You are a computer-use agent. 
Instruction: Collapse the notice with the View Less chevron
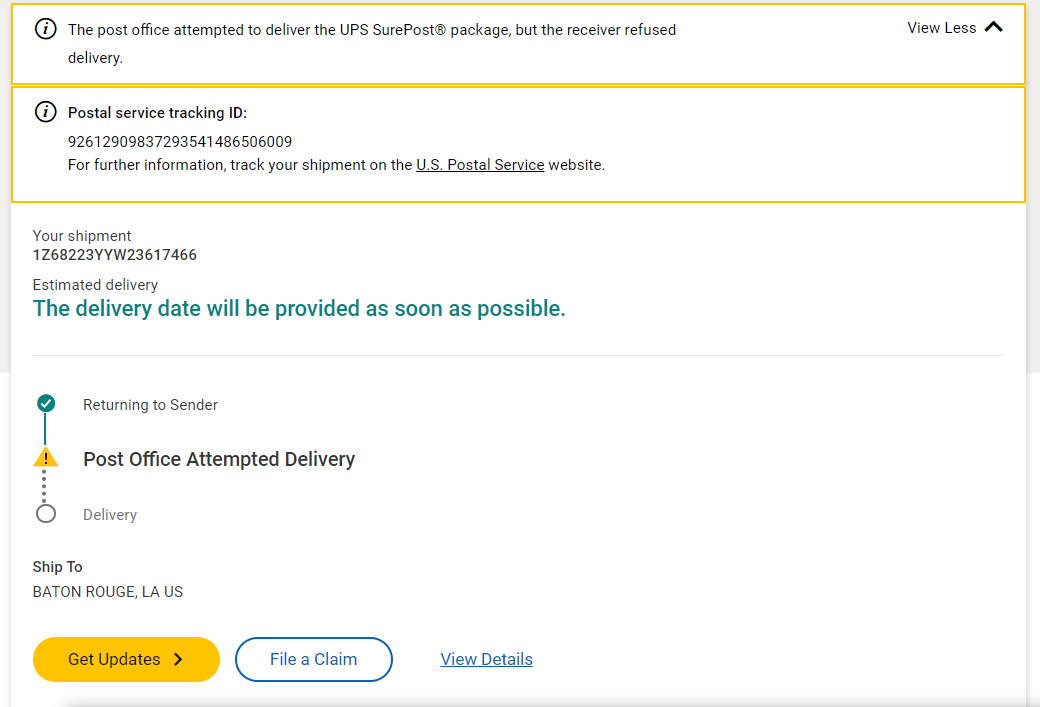tap(993, 28)
